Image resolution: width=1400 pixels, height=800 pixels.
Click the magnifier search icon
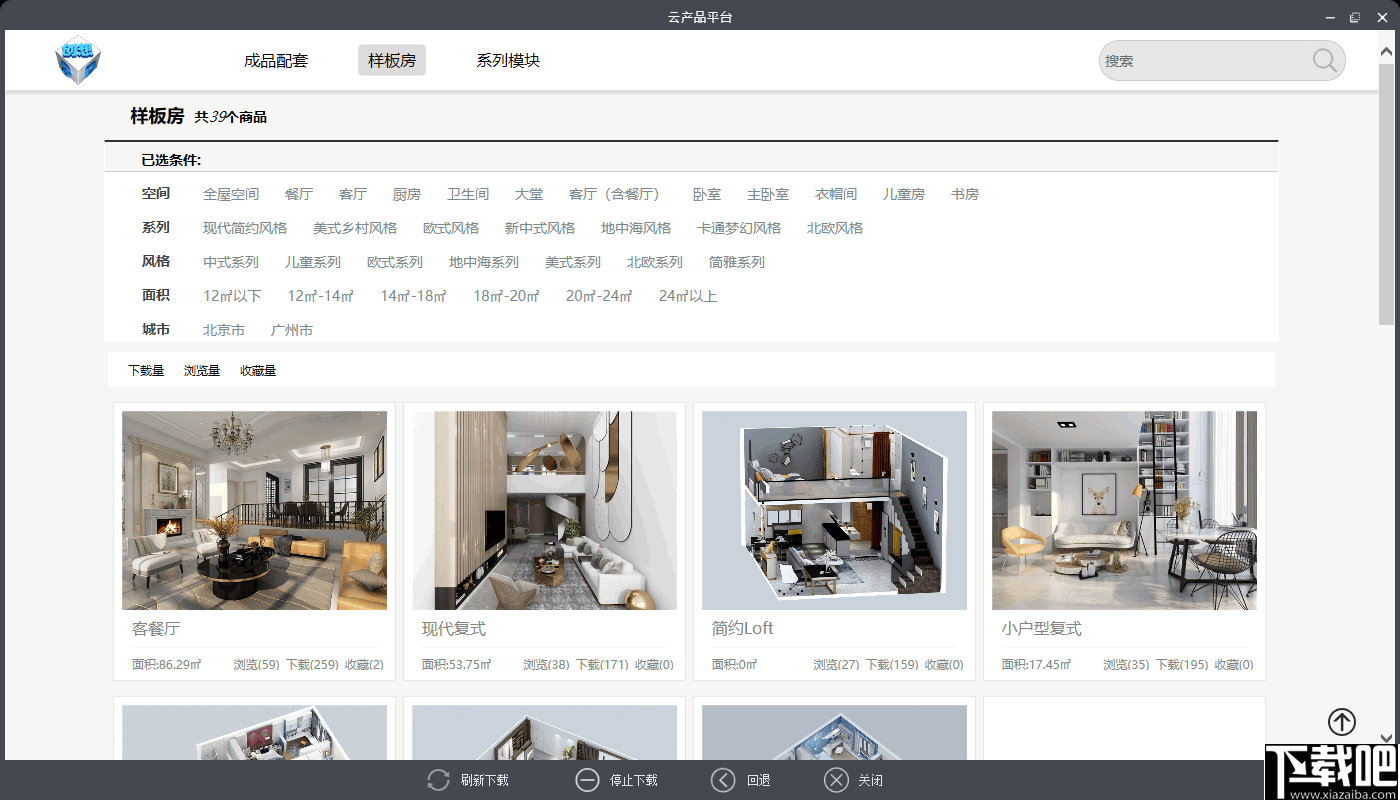(x=1325, y=61)
